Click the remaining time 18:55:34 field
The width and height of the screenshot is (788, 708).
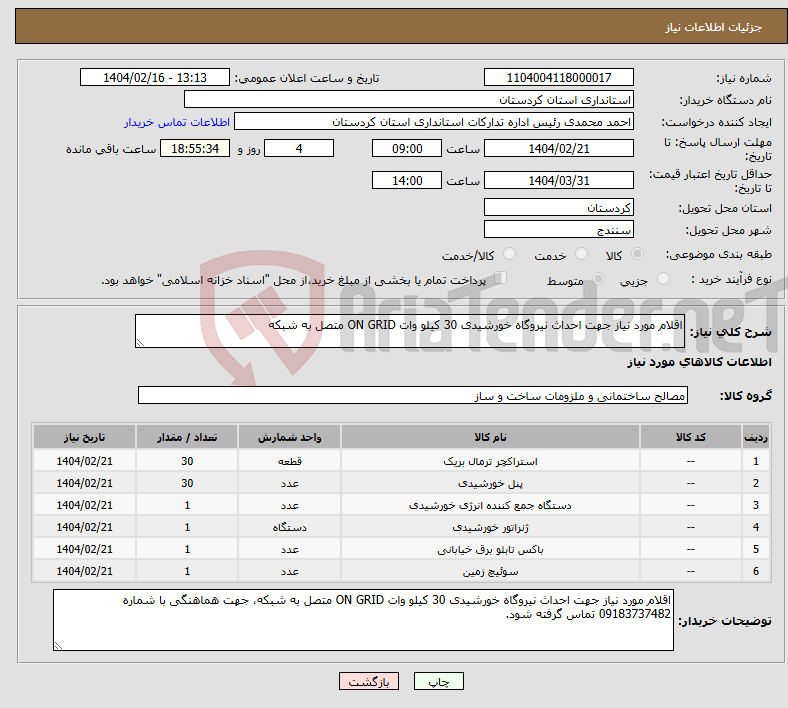point(195,148)
